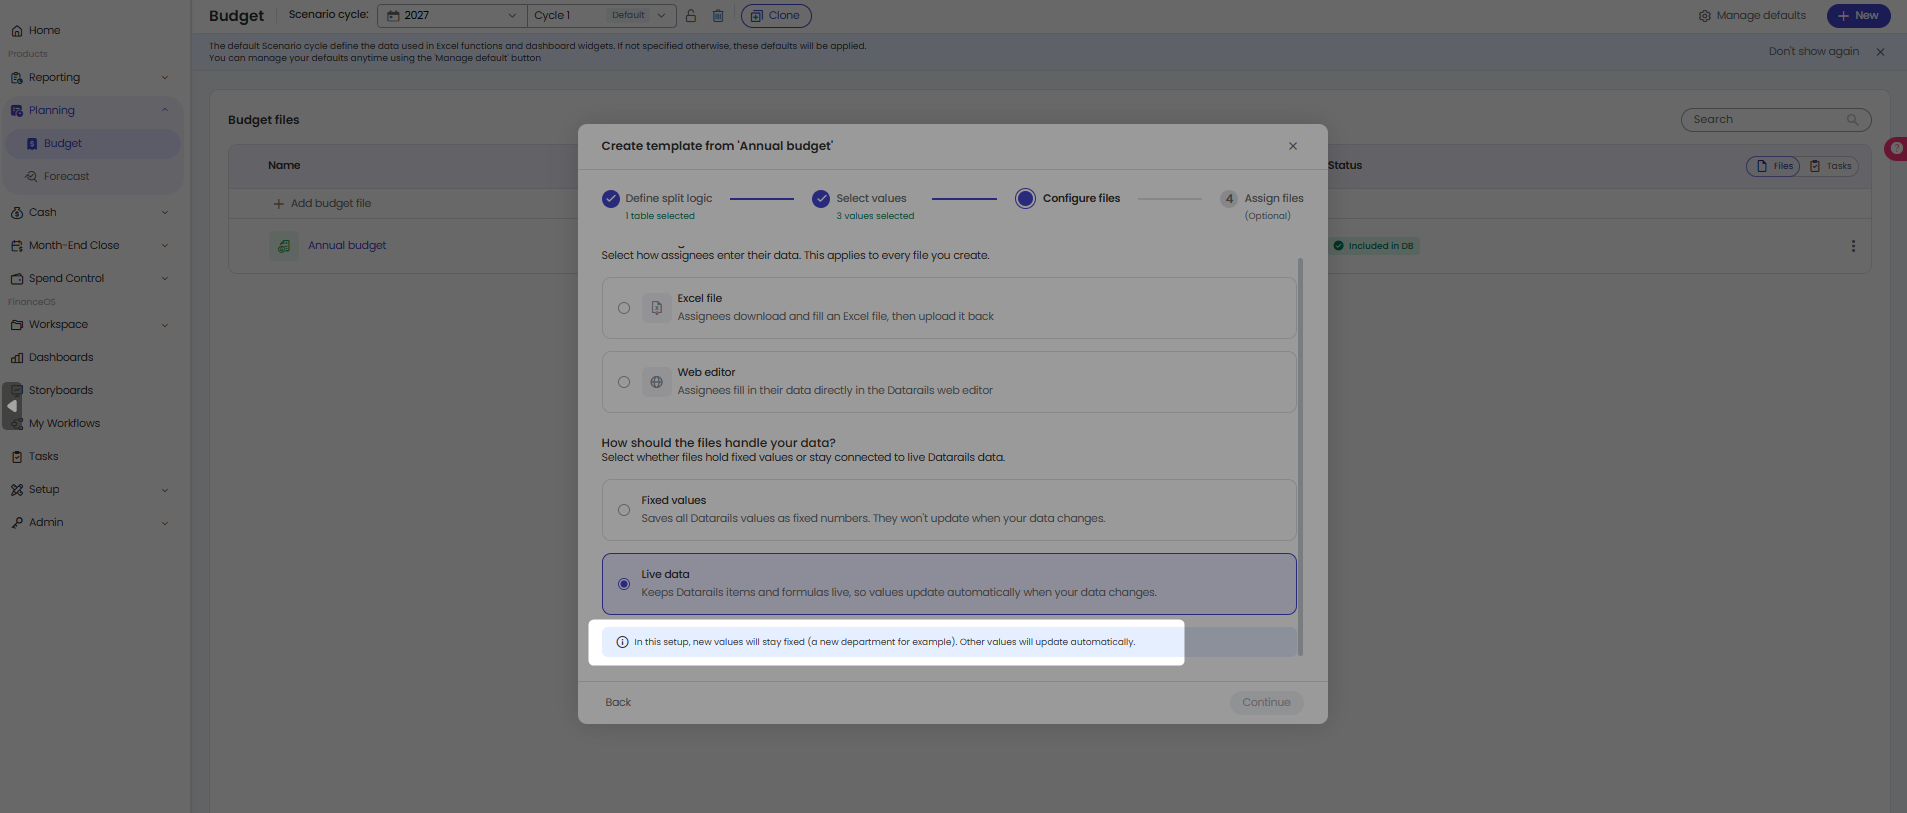Click the lock scenario cycle icon

coord(691,16)
